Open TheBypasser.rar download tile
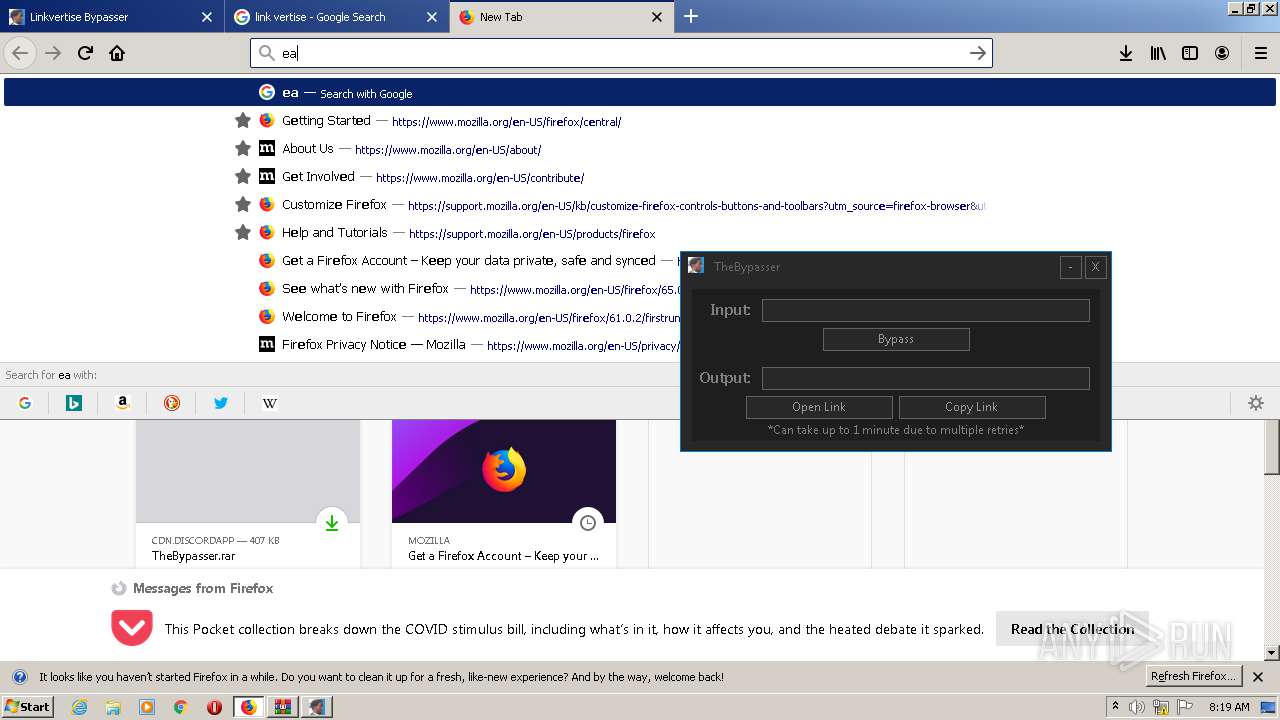The image size is (1280, 720). 248,493
